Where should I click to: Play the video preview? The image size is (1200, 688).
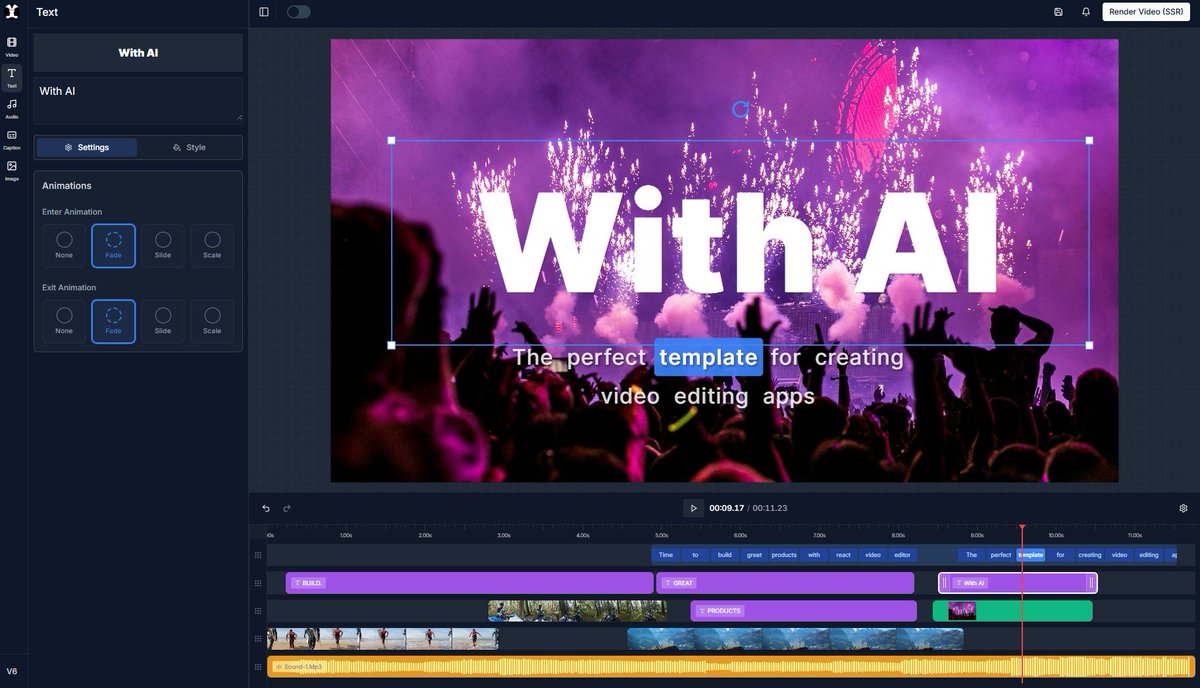tap(693, 508)
